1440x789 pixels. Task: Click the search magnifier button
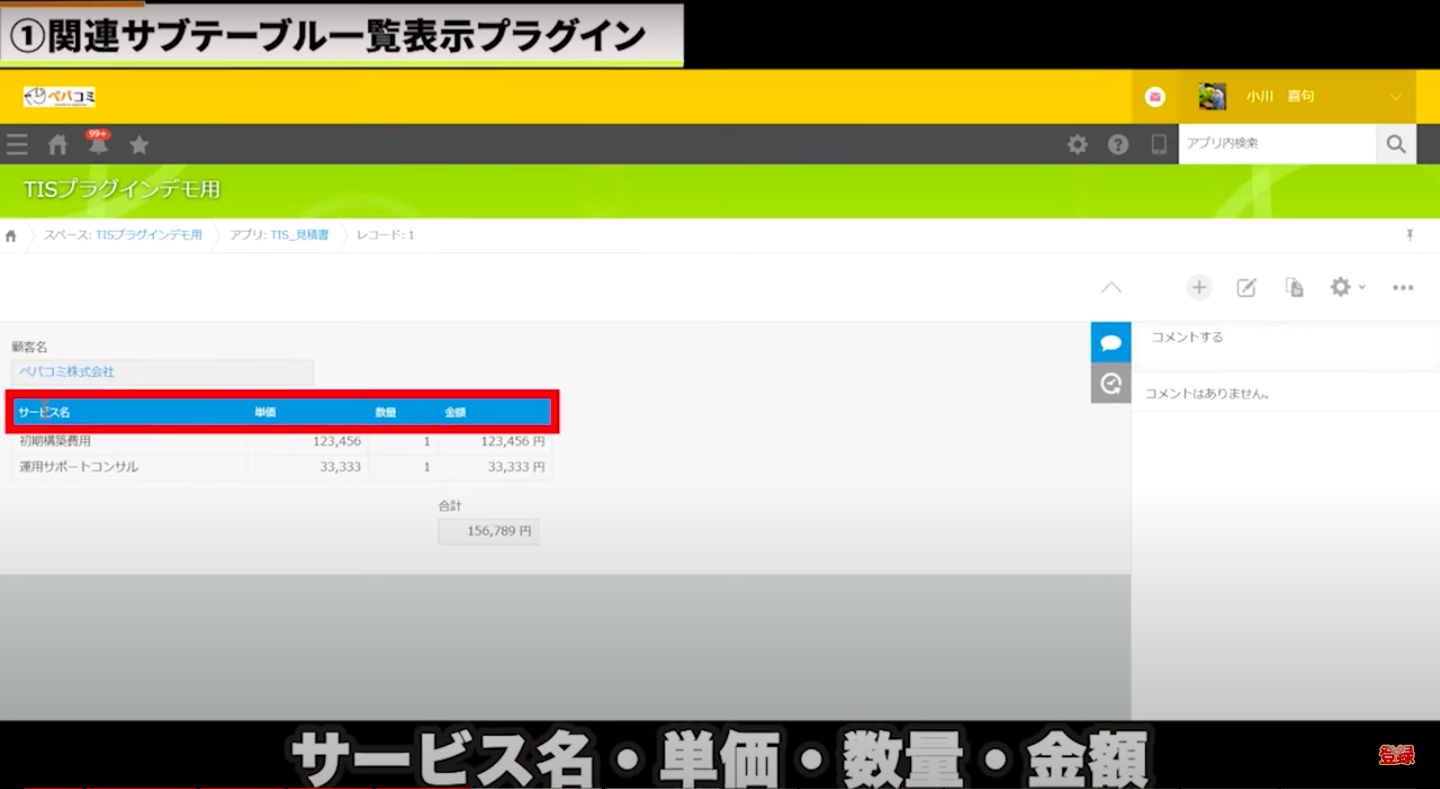(x=1396, y=144)
